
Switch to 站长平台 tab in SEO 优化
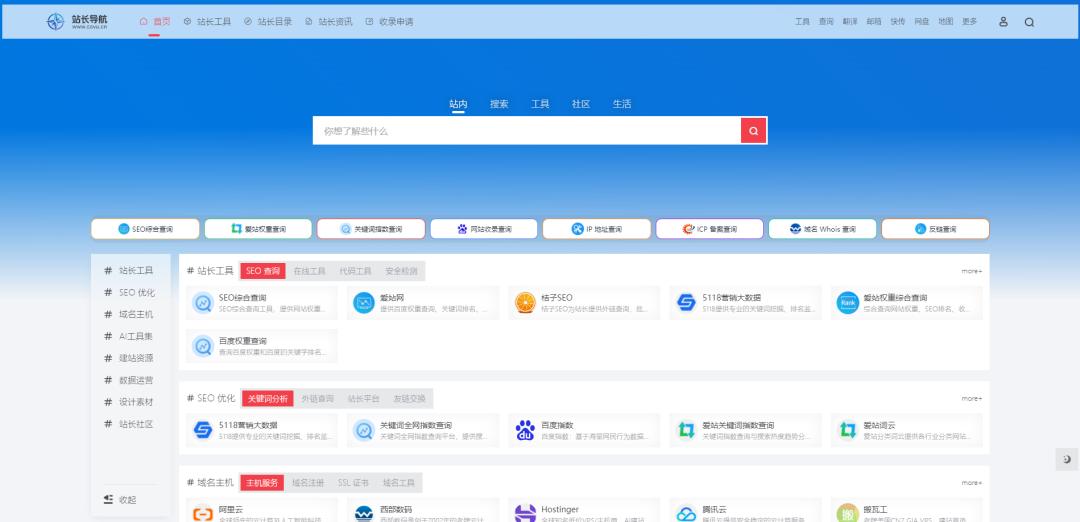[x=364, y=398]
